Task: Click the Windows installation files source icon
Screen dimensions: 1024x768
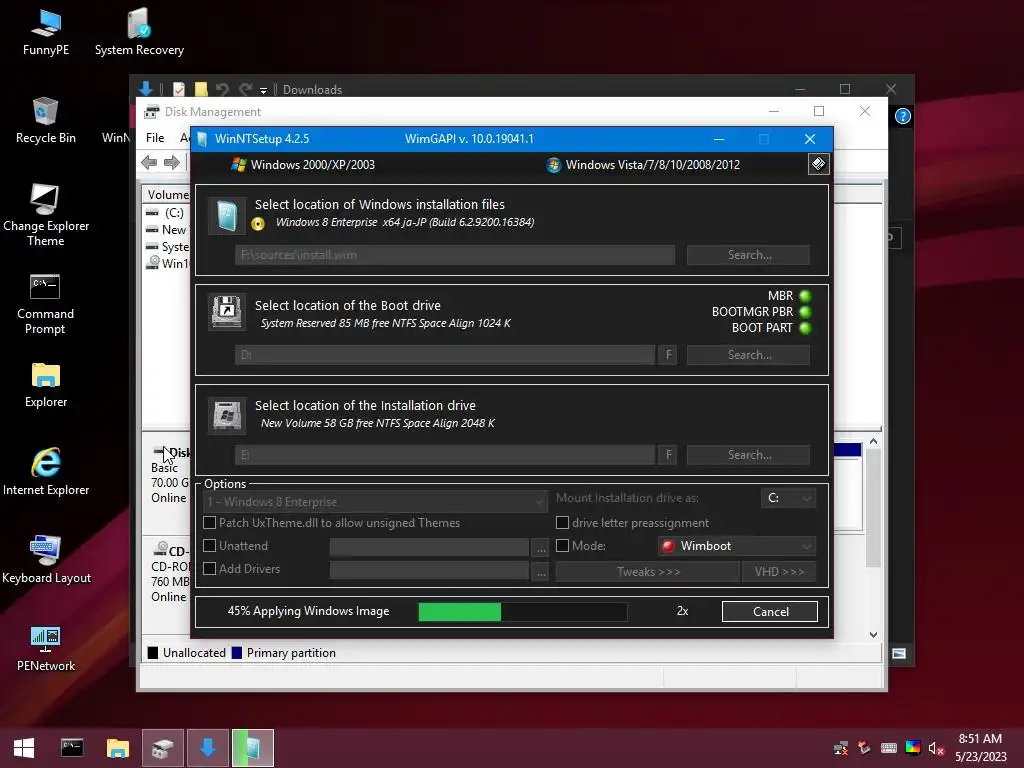Action: 227,216
